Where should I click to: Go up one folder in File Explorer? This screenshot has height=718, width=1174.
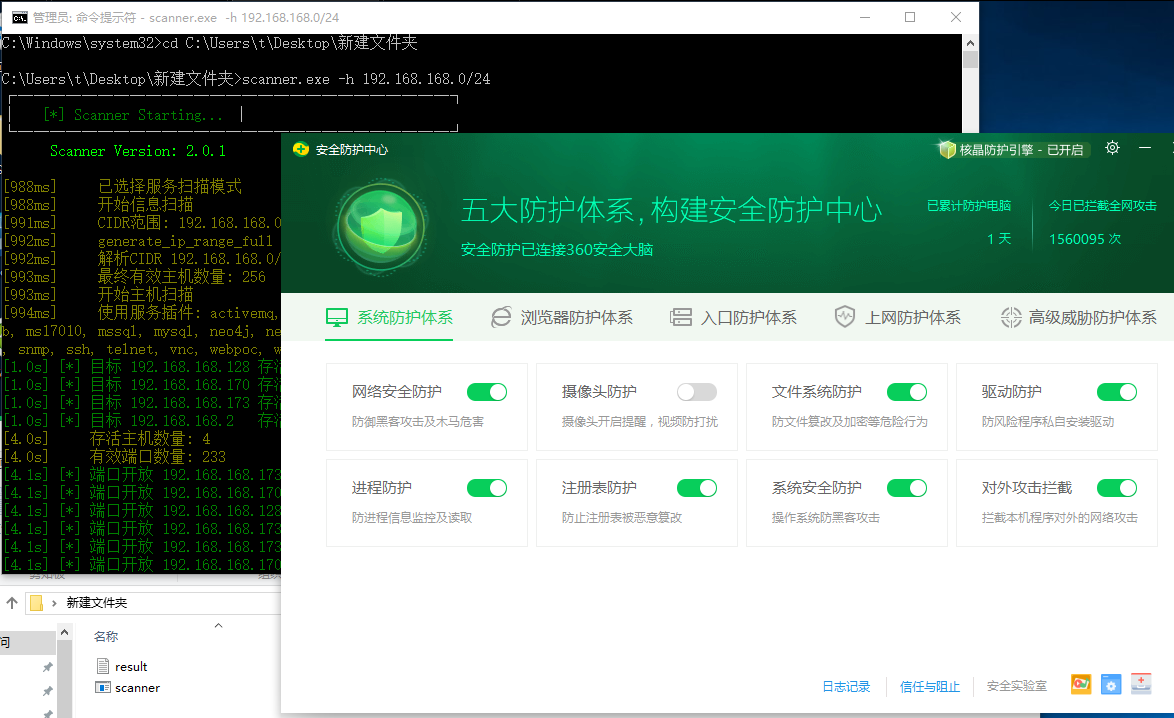point(12,603)
